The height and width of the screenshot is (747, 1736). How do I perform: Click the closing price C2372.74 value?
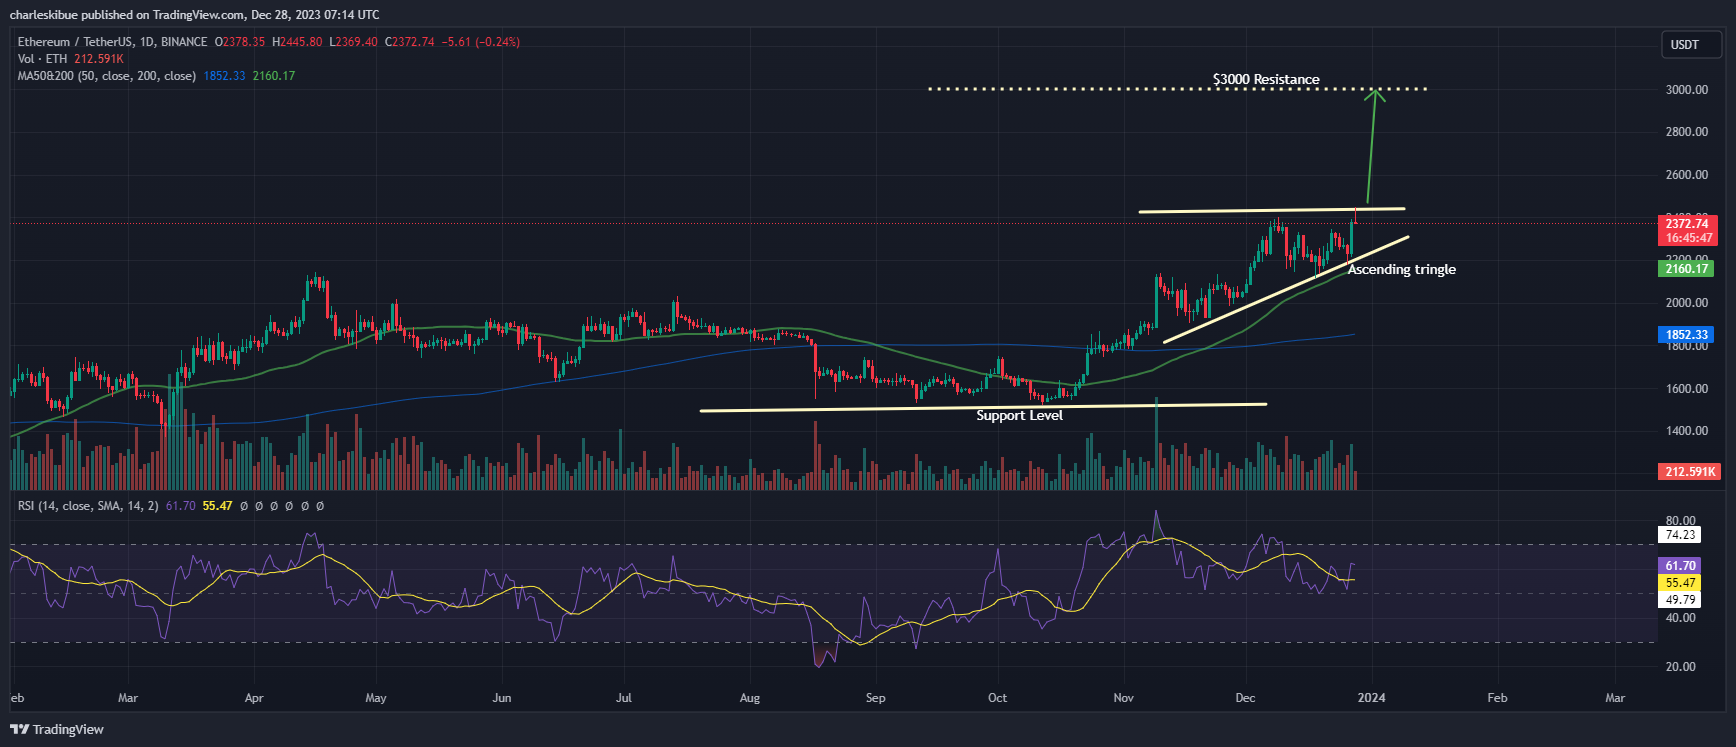[x=410, y=42]
